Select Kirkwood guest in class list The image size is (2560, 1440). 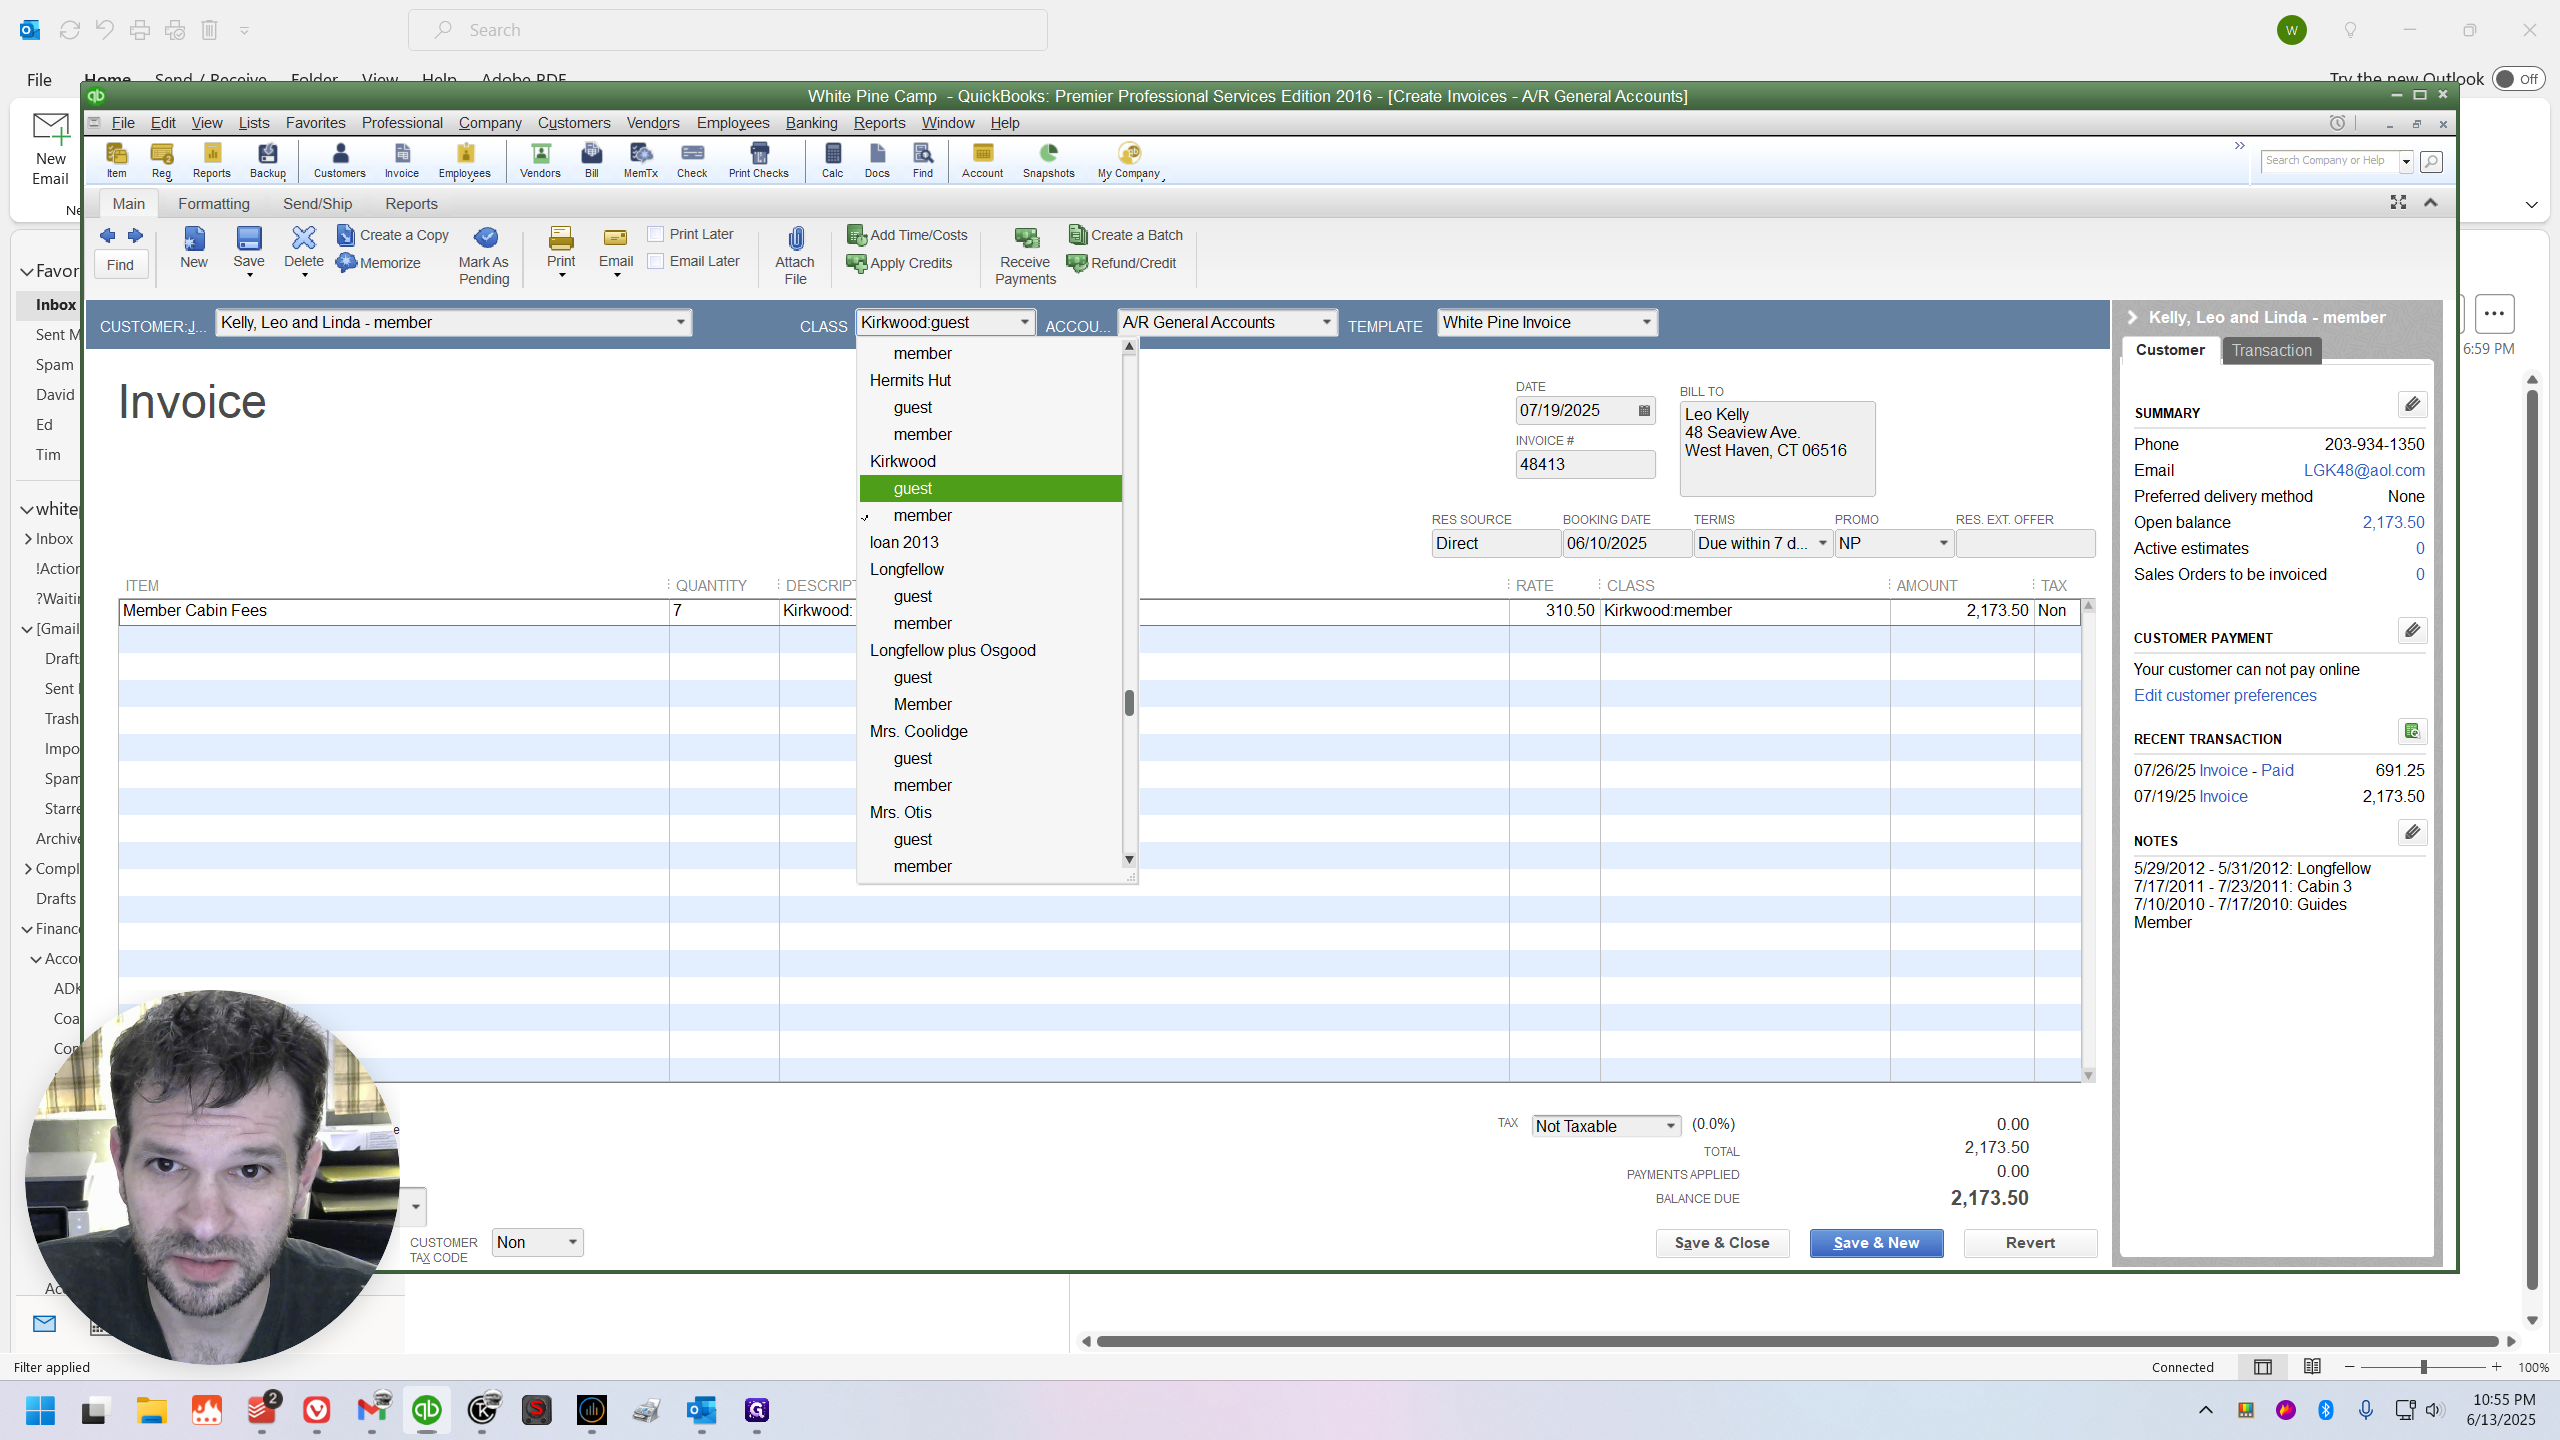[x=990, y=488]
